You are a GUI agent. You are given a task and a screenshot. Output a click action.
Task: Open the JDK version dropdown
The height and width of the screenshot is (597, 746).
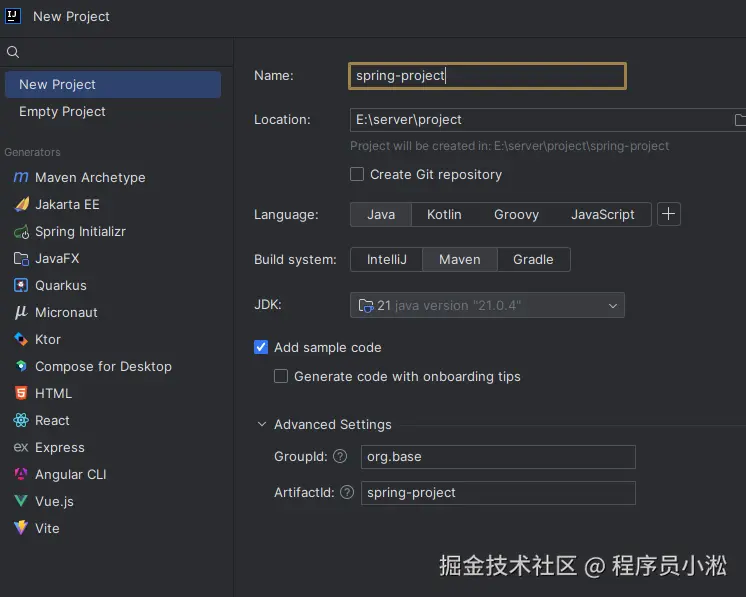coord(487,305)
